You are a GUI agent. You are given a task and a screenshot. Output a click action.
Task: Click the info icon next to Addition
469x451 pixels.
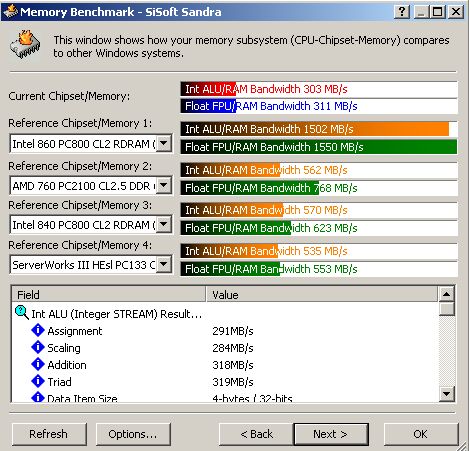point(38,364)
